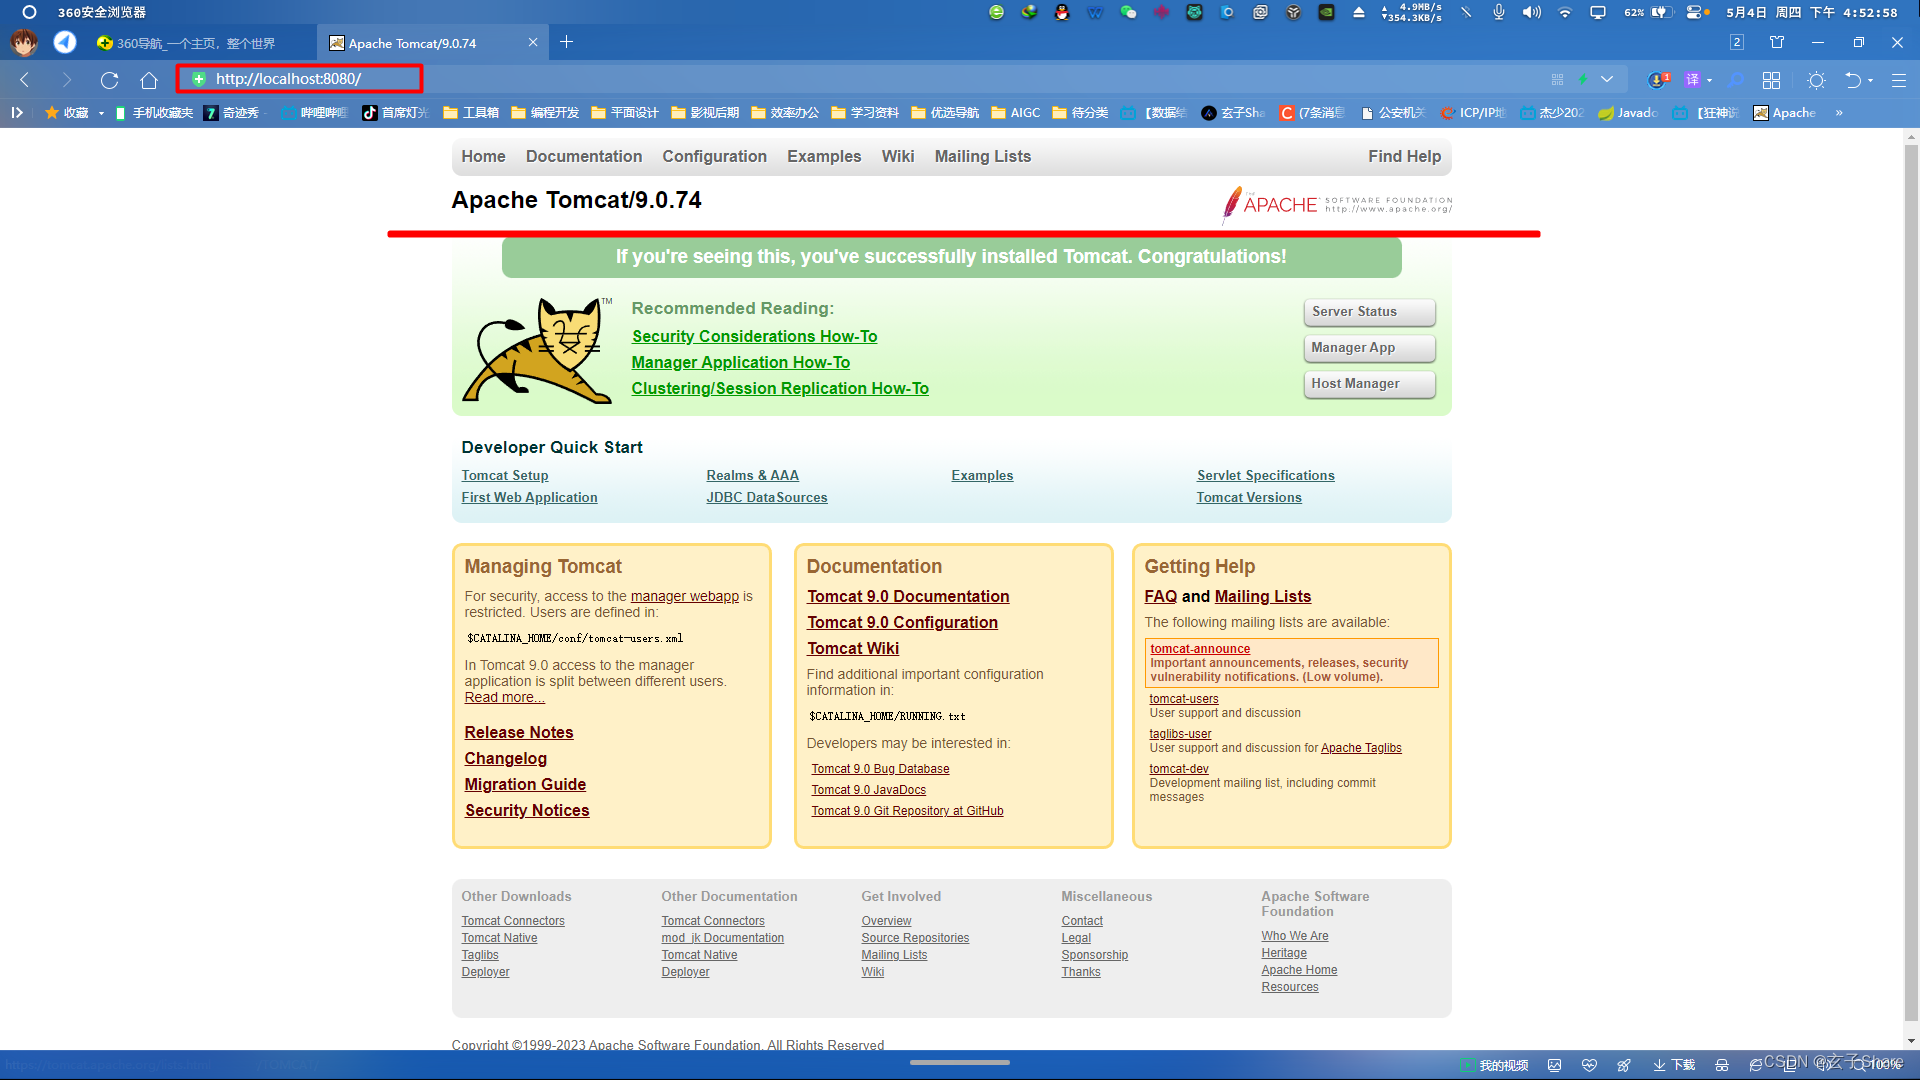Open the Configuration nav item
Viewport: 1920px width, 1080px height.
coord(714,156)
